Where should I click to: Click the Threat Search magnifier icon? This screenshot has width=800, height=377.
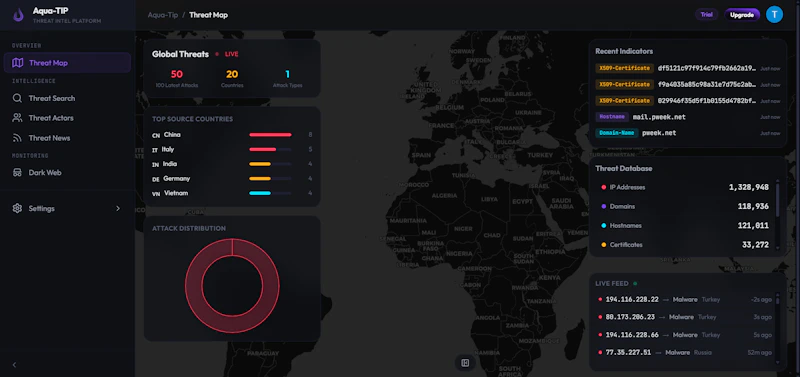(17, 98)
